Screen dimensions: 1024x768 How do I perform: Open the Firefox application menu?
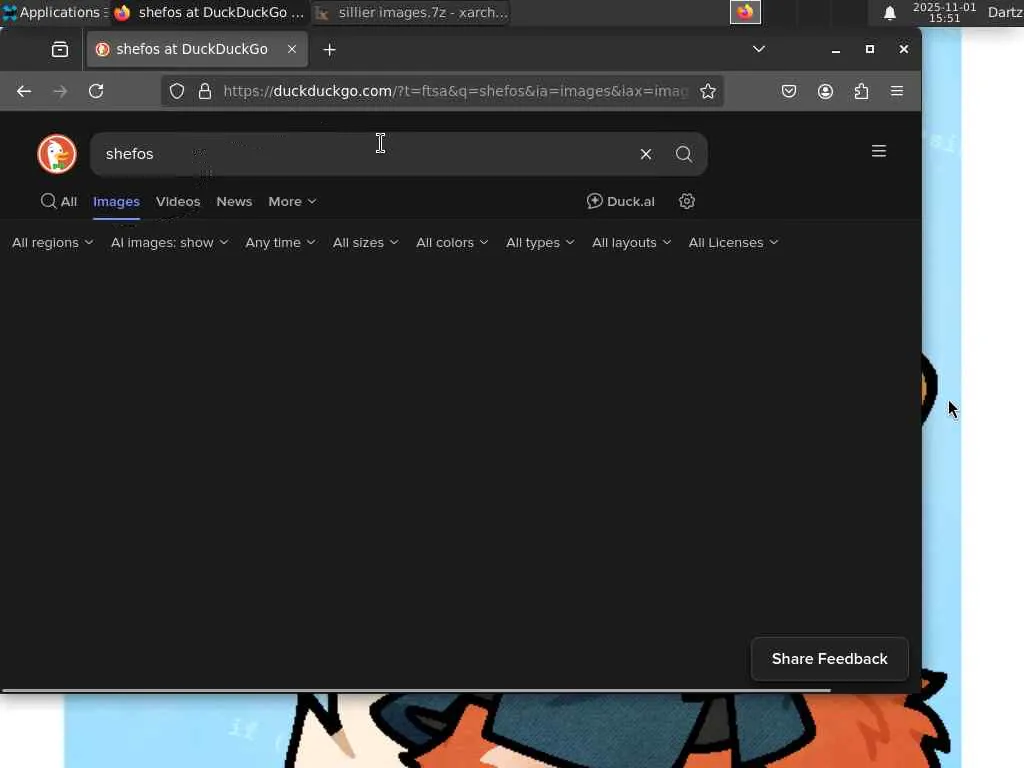point(897,91)
